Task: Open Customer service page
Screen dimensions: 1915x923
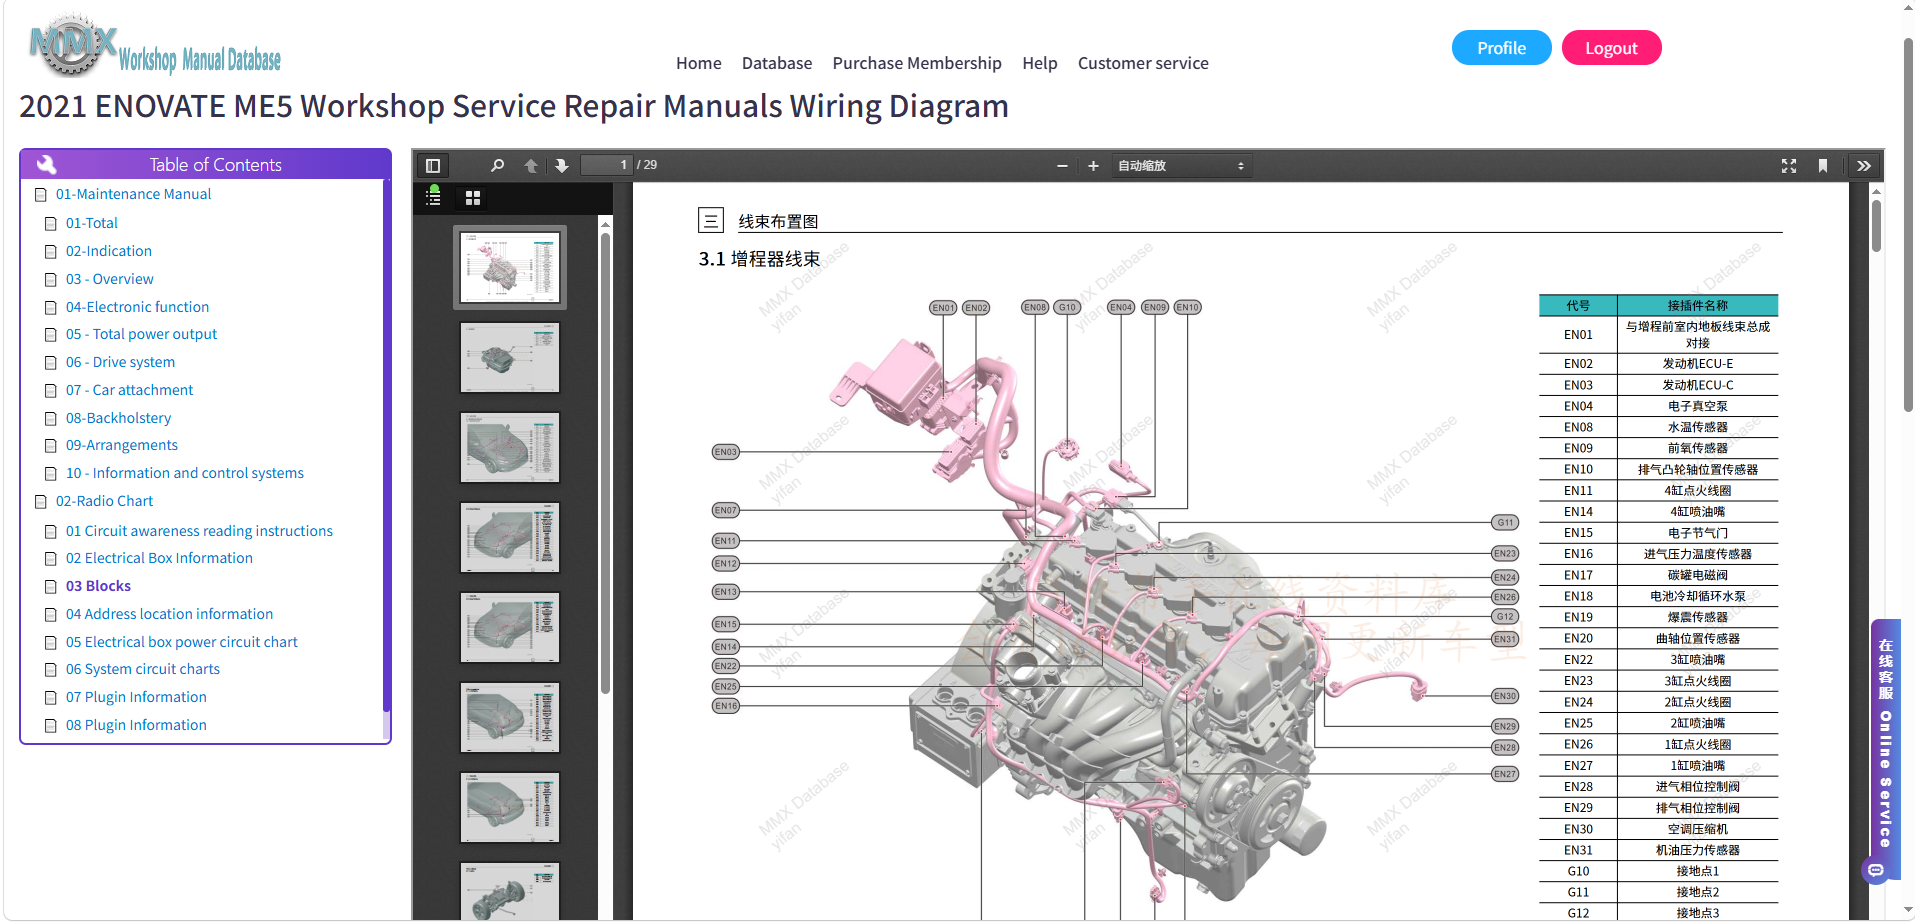Action: 1143,63
